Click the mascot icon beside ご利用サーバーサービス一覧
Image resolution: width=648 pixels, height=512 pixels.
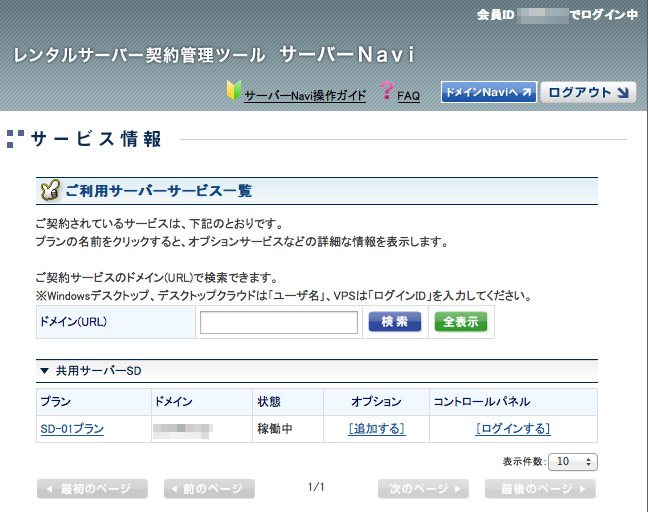pos(49,190)
